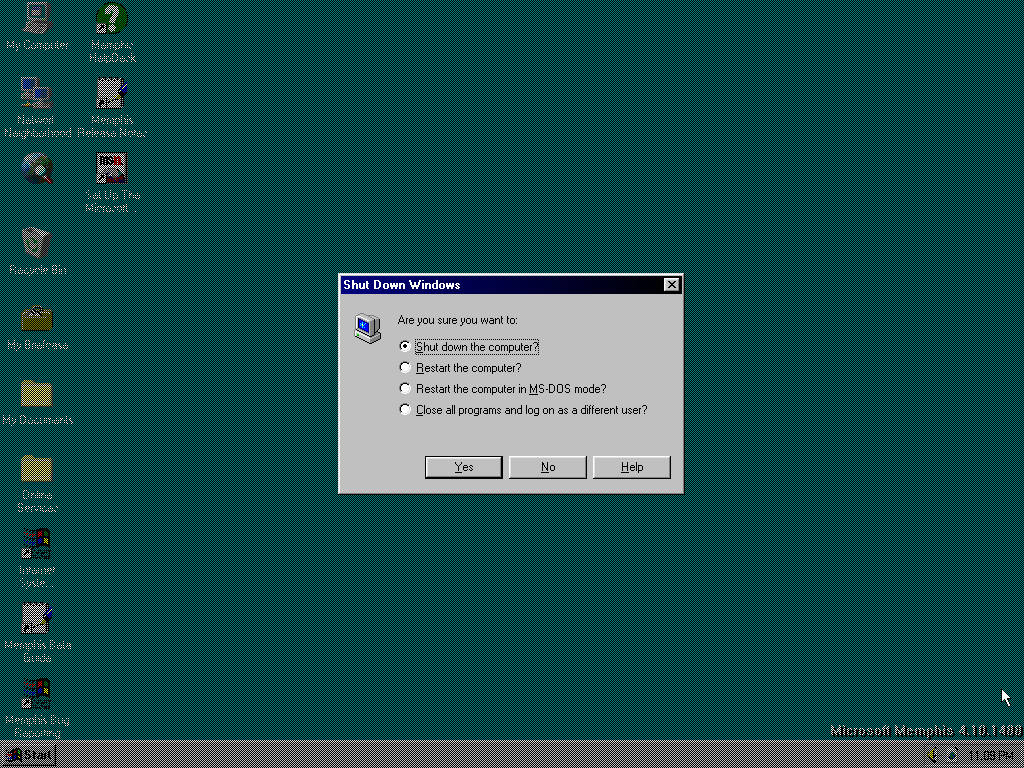1024x768 pixels.
Task: Select the My Computer desktop icon
Action: coord(37,20)
